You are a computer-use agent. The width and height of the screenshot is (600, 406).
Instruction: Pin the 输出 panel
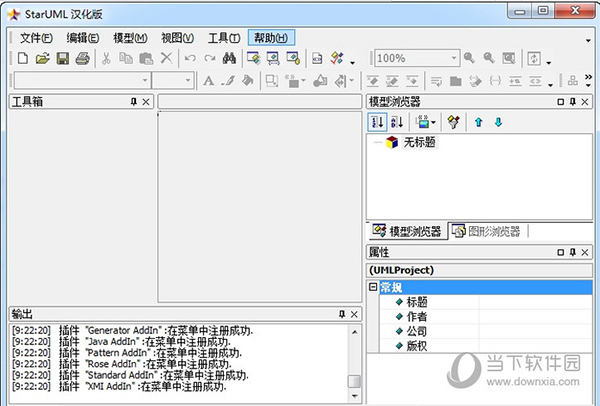[x=342, y=314]
